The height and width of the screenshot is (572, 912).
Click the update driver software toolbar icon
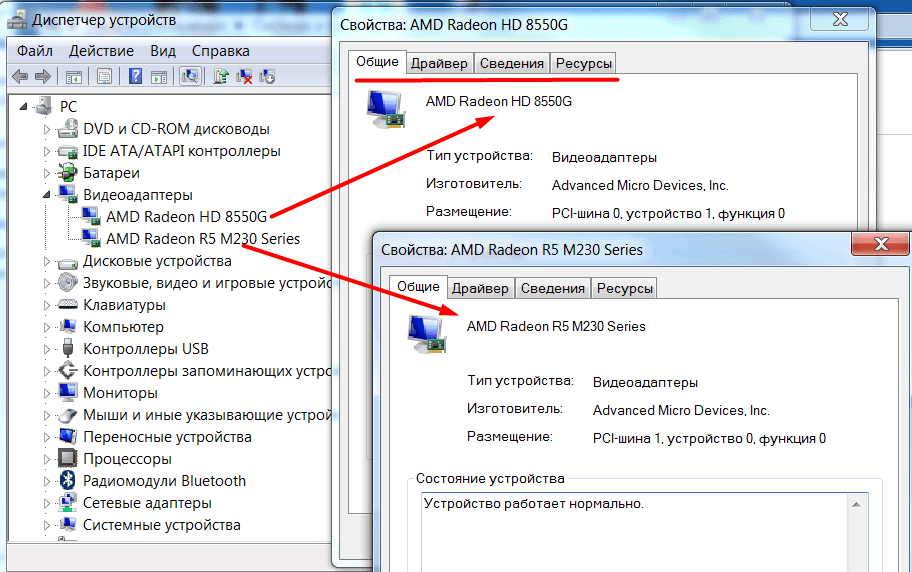click(x=221, y=76)
